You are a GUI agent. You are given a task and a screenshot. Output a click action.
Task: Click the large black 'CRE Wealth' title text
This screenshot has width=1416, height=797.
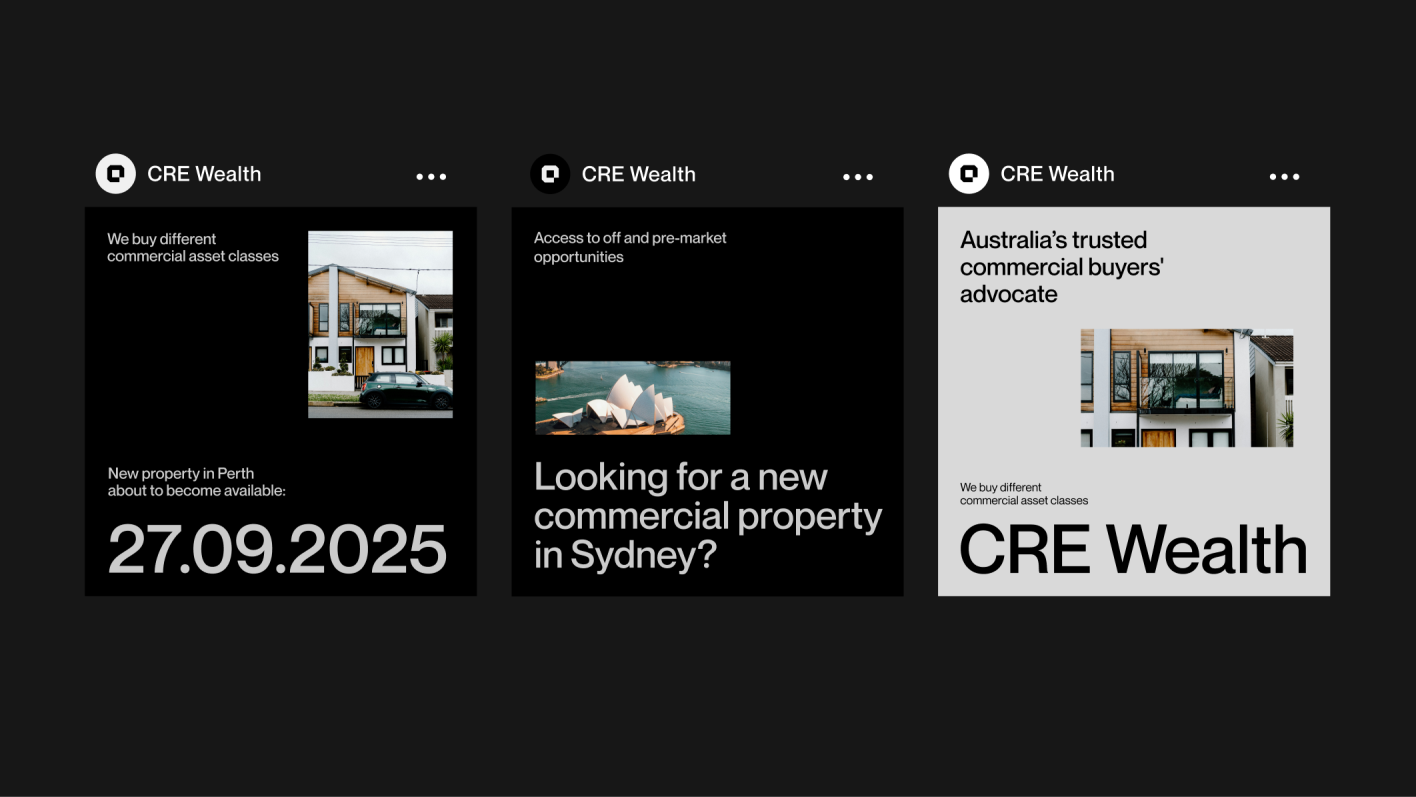pyautogui.click(x=1133, y=549)
